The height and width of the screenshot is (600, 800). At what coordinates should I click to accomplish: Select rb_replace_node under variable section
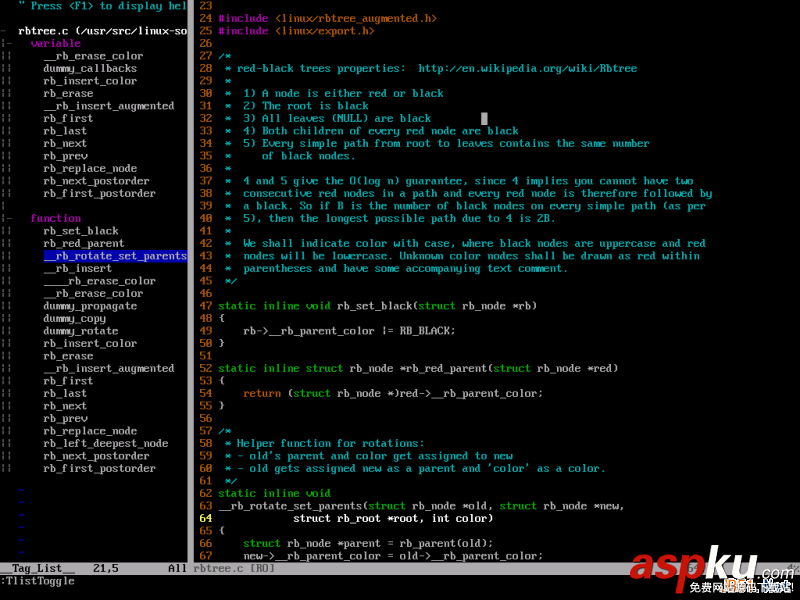coord(90,168)
